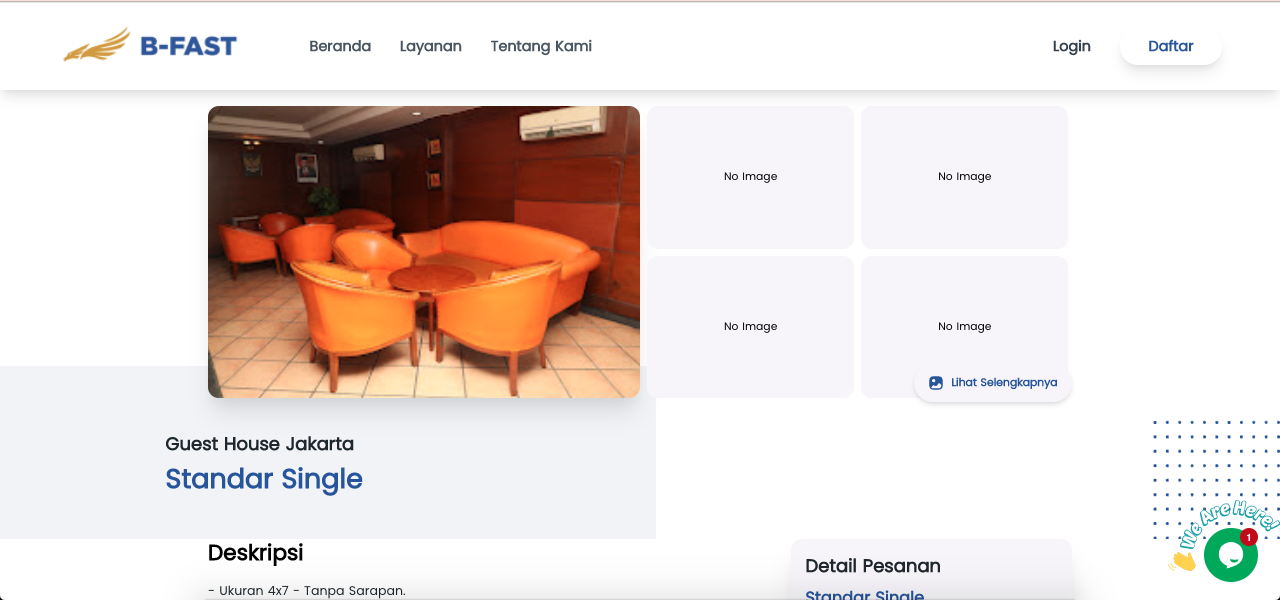The height and width of the screenshot is (600, 1280).
Task: Go to the Beranda page
Action: pos(340,46)
